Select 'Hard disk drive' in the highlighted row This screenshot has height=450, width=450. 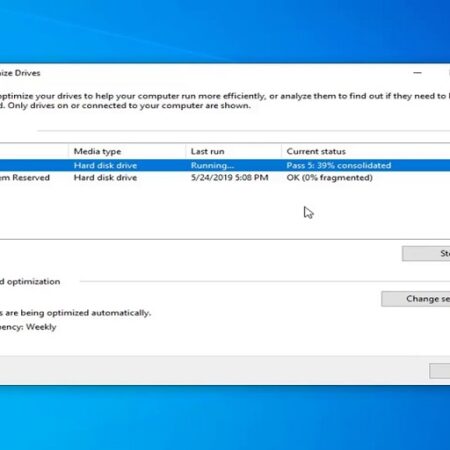point(105,165)
